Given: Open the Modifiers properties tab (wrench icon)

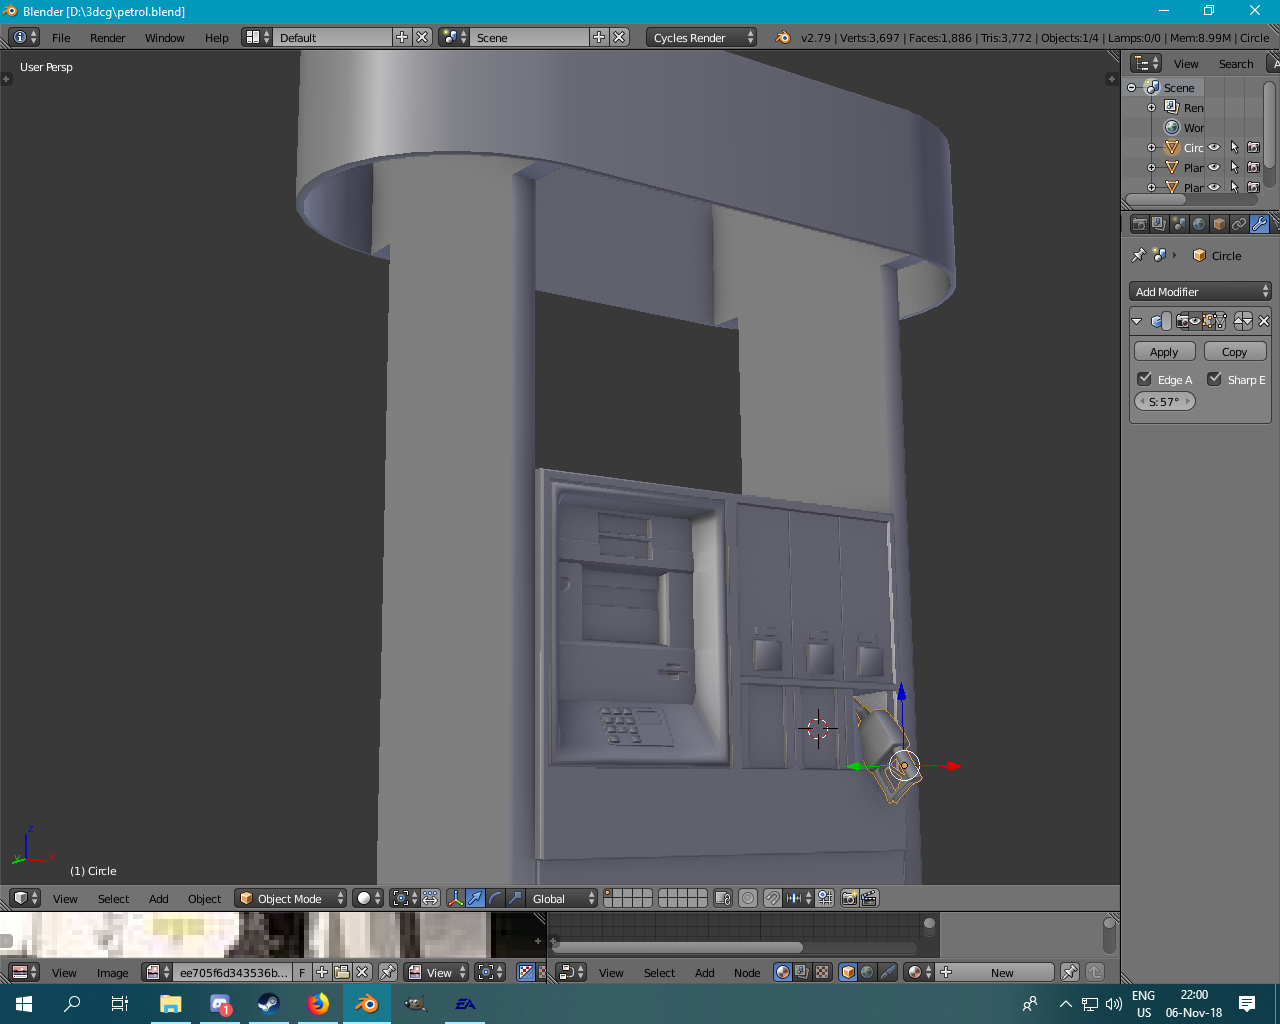Looking at the screenshot, I should [1259, 224].
